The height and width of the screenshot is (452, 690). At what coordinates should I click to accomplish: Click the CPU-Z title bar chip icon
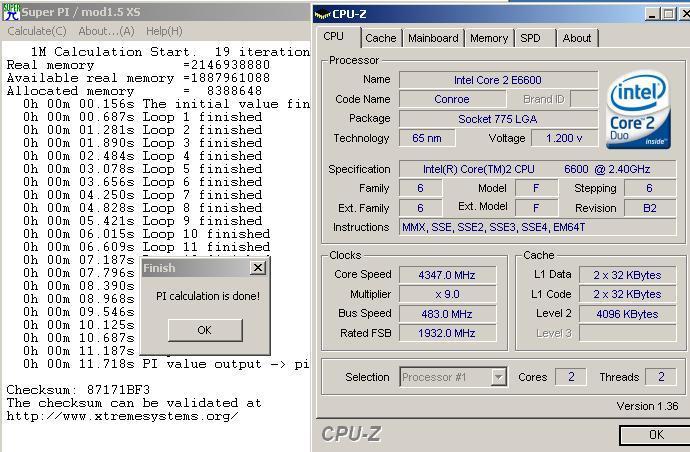coord(322,14)
